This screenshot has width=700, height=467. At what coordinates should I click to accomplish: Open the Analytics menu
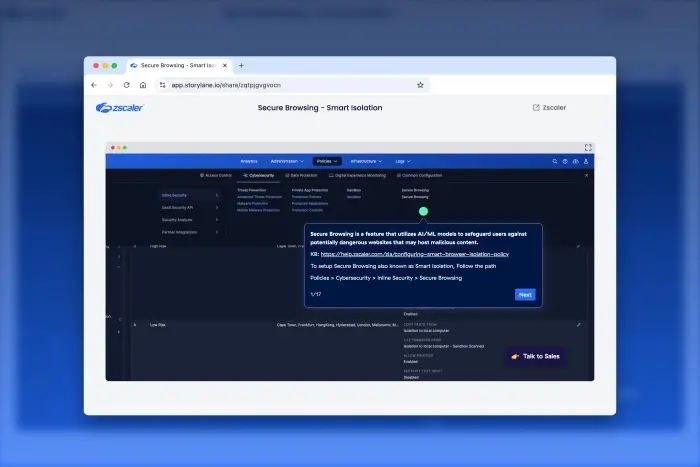[249, 161]
